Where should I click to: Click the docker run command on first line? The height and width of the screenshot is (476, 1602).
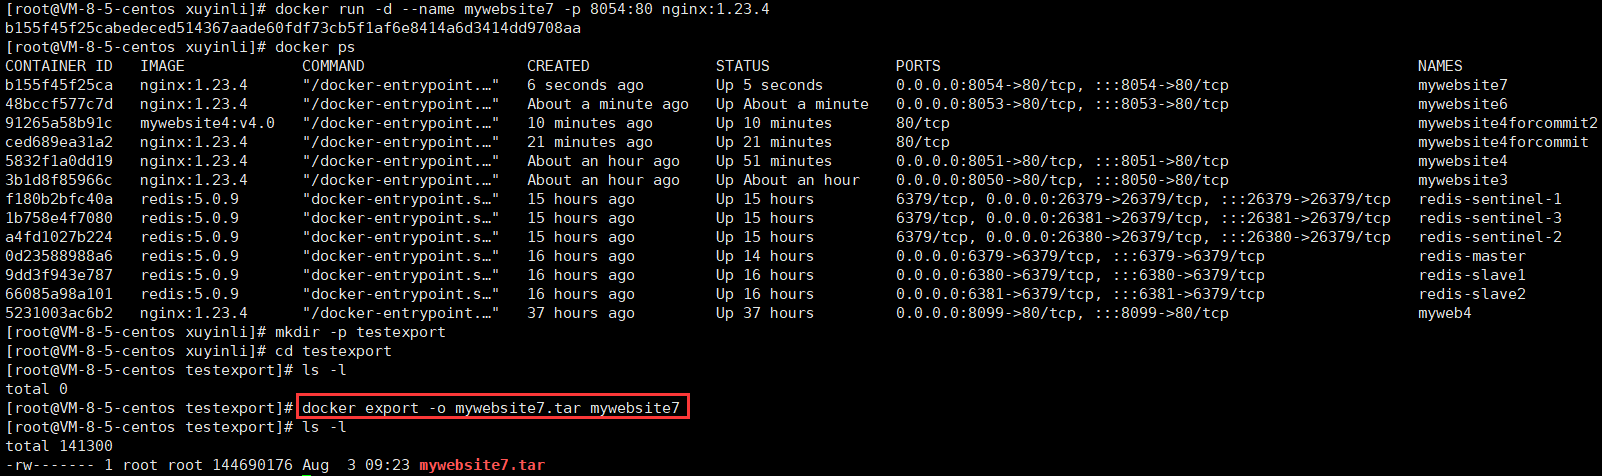[x=522, y=9]
